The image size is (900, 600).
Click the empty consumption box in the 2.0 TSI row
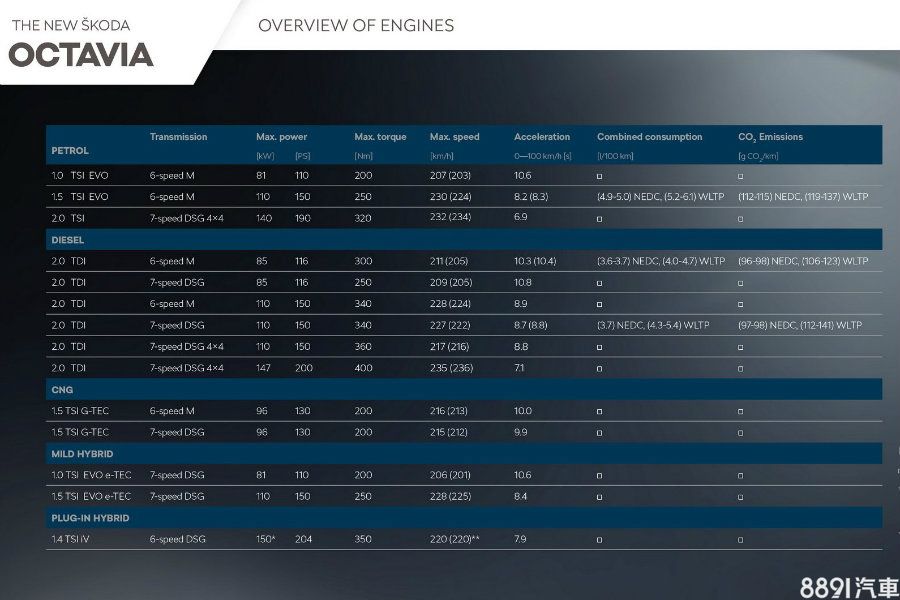(599, 218)
